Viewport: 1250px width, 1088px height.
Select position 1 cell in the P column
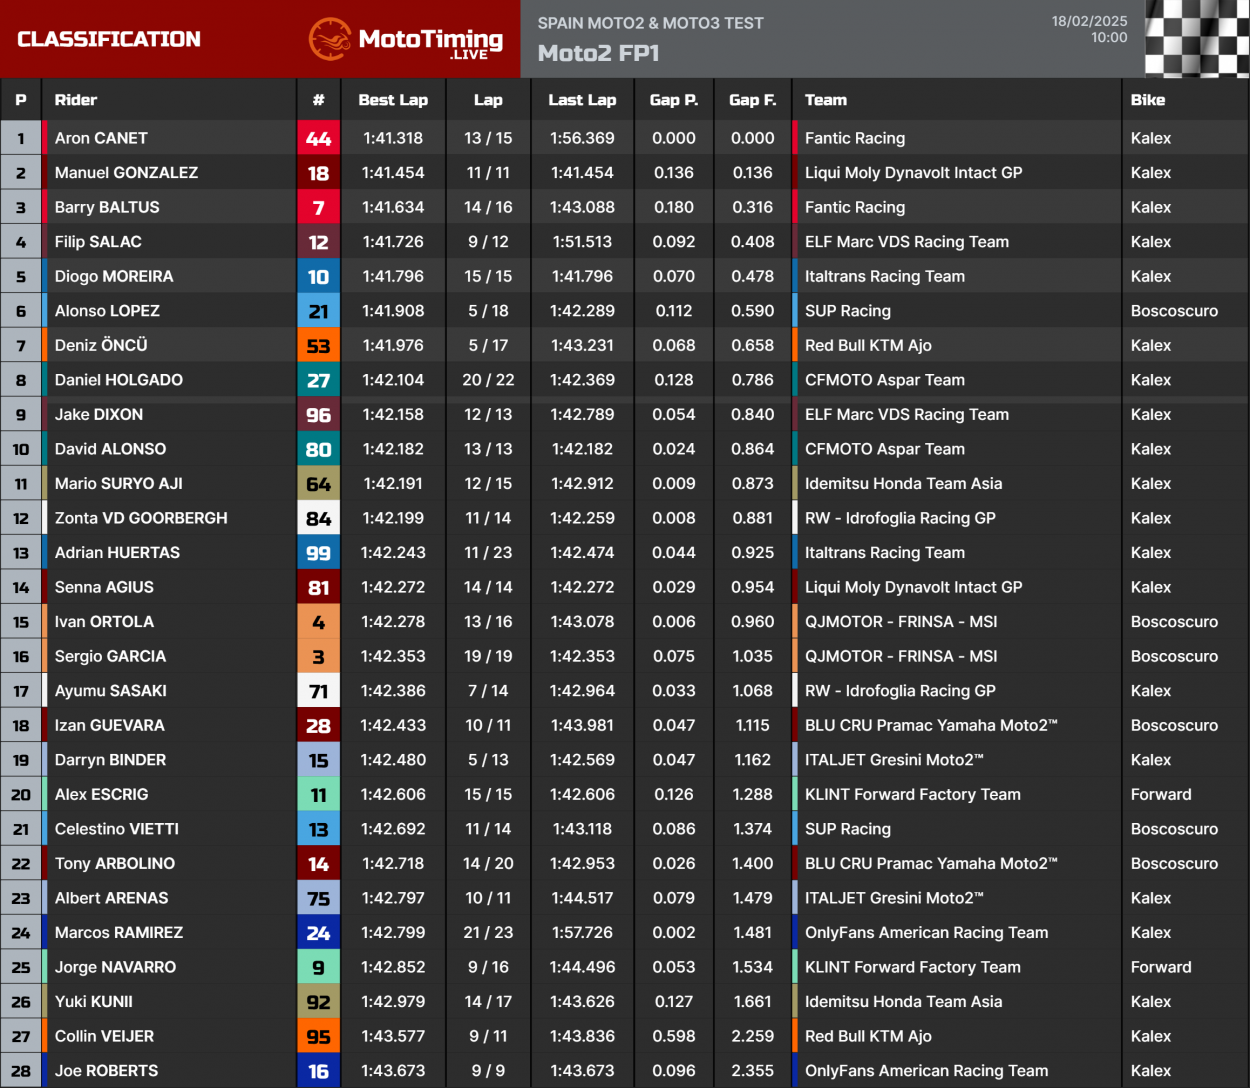point(20,138)
